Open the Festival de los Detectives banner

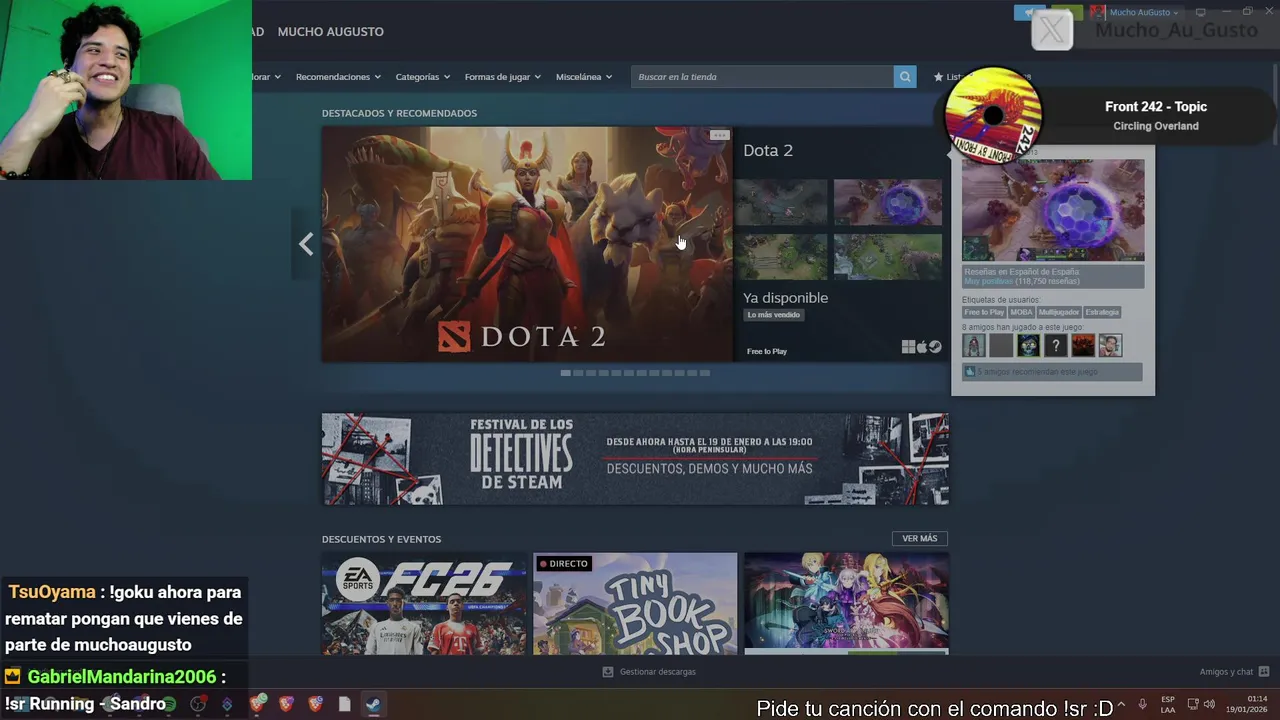point(635,459)
